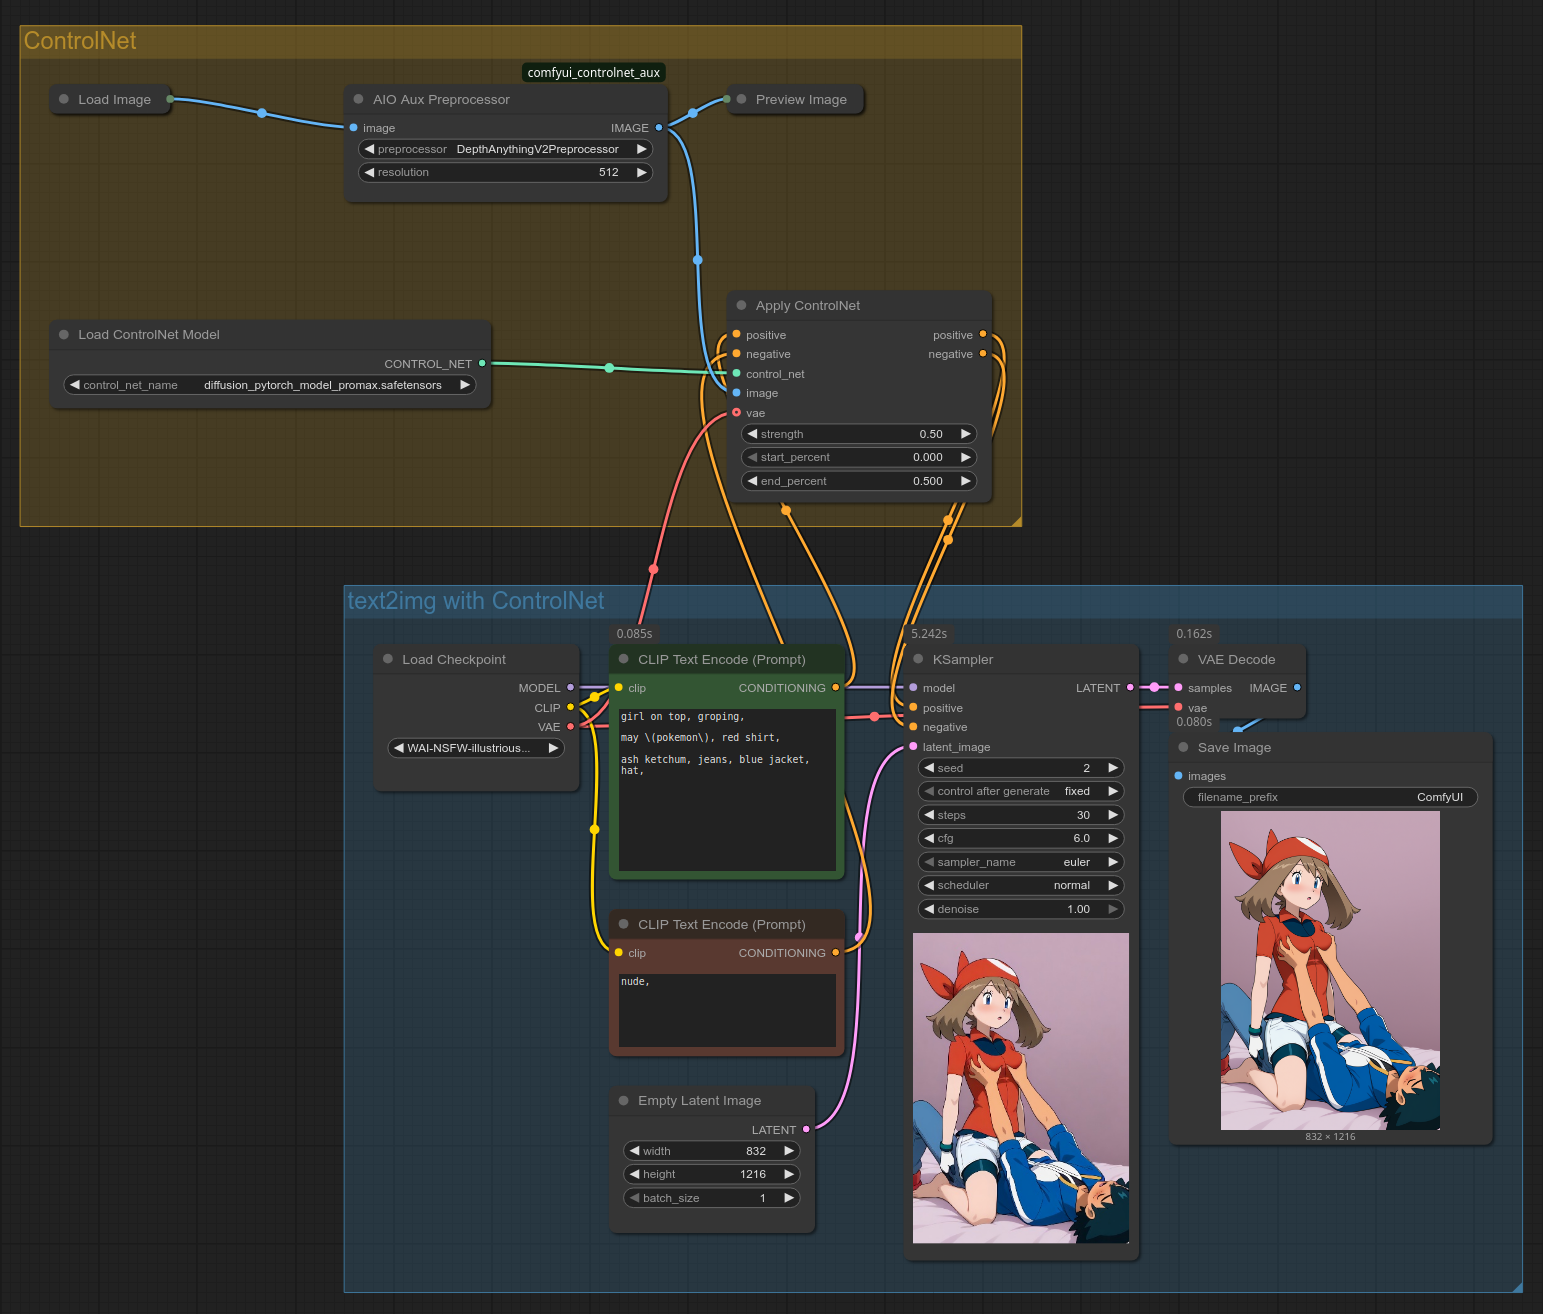The width and height of the screenshot is (1543, 1314).
Task: Click VAE Decode IMAGE output port
Action: point(1297,688)
